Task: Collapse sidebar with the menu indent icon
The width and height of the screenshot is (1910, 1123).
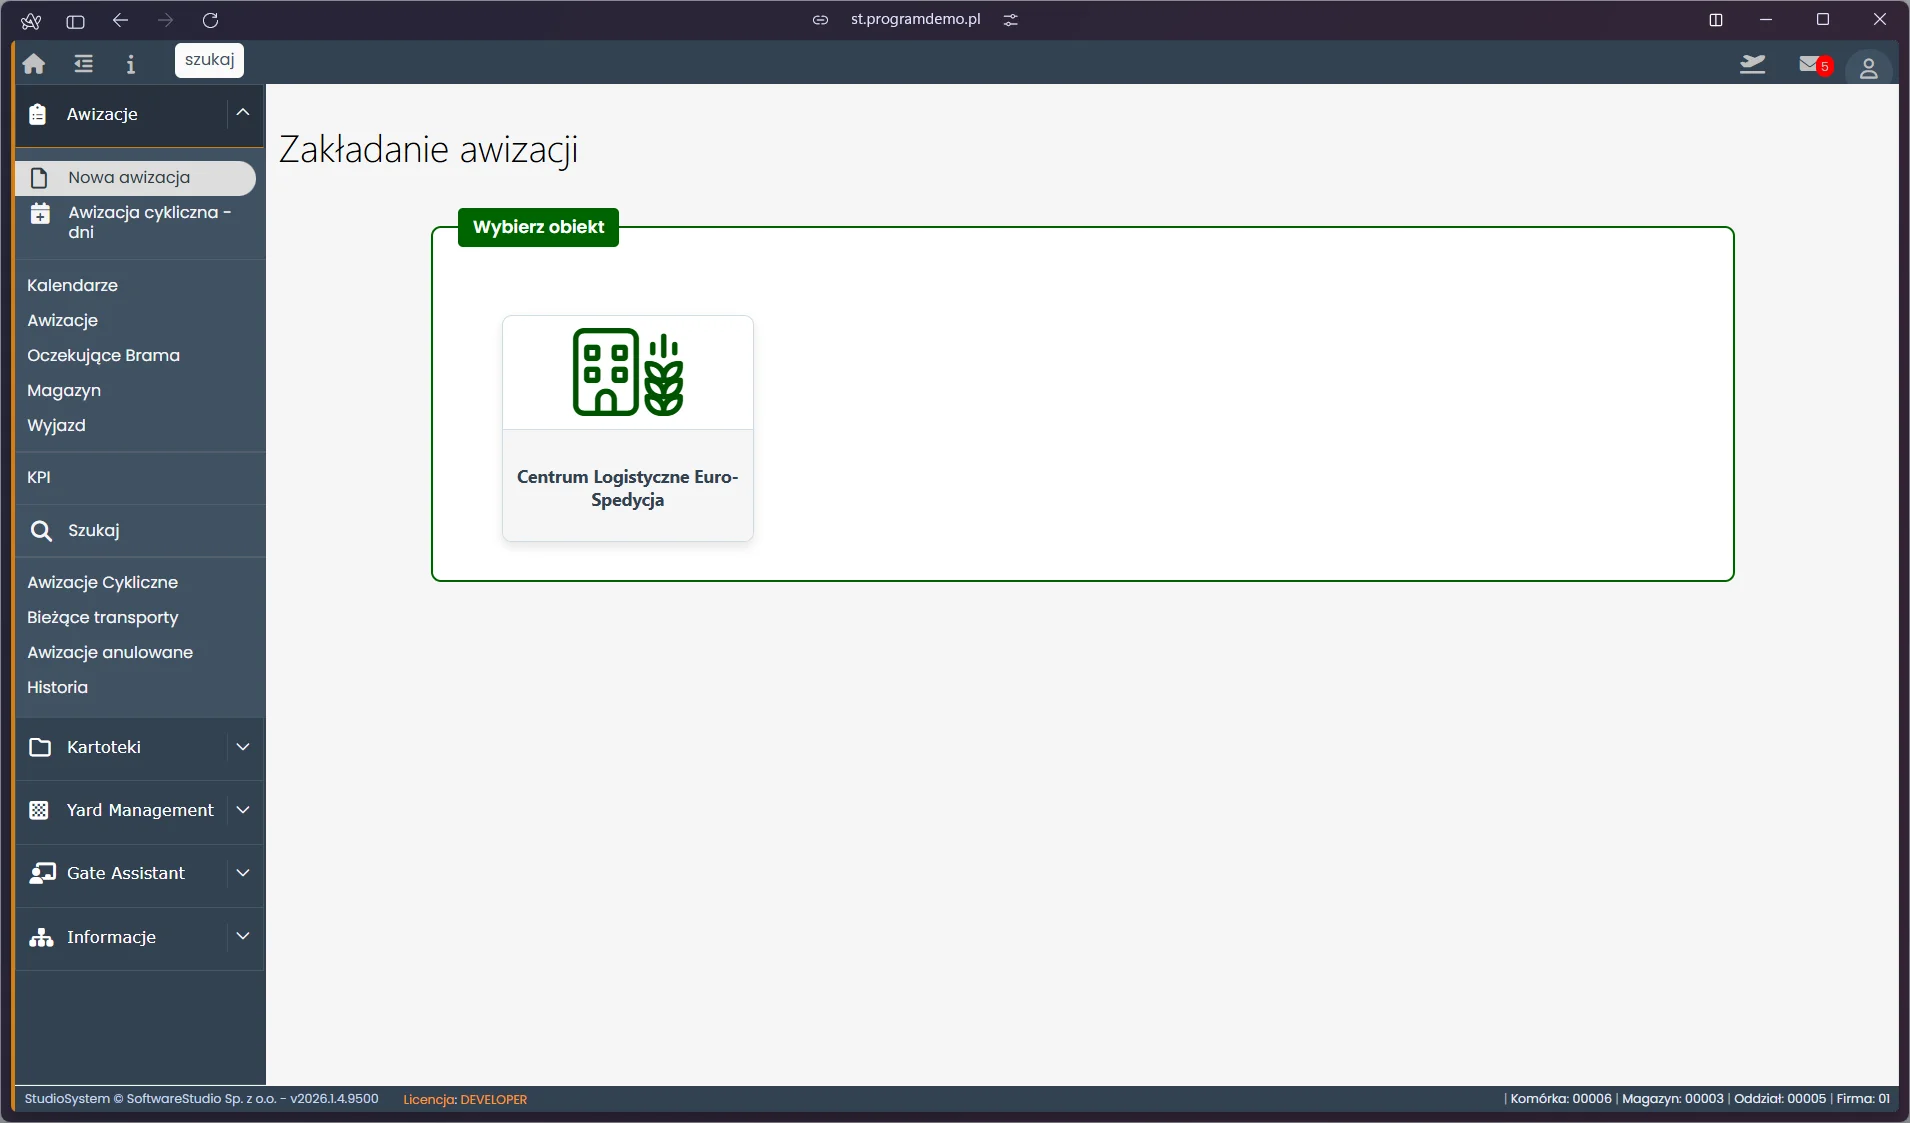Action: (x=83, y=64)
